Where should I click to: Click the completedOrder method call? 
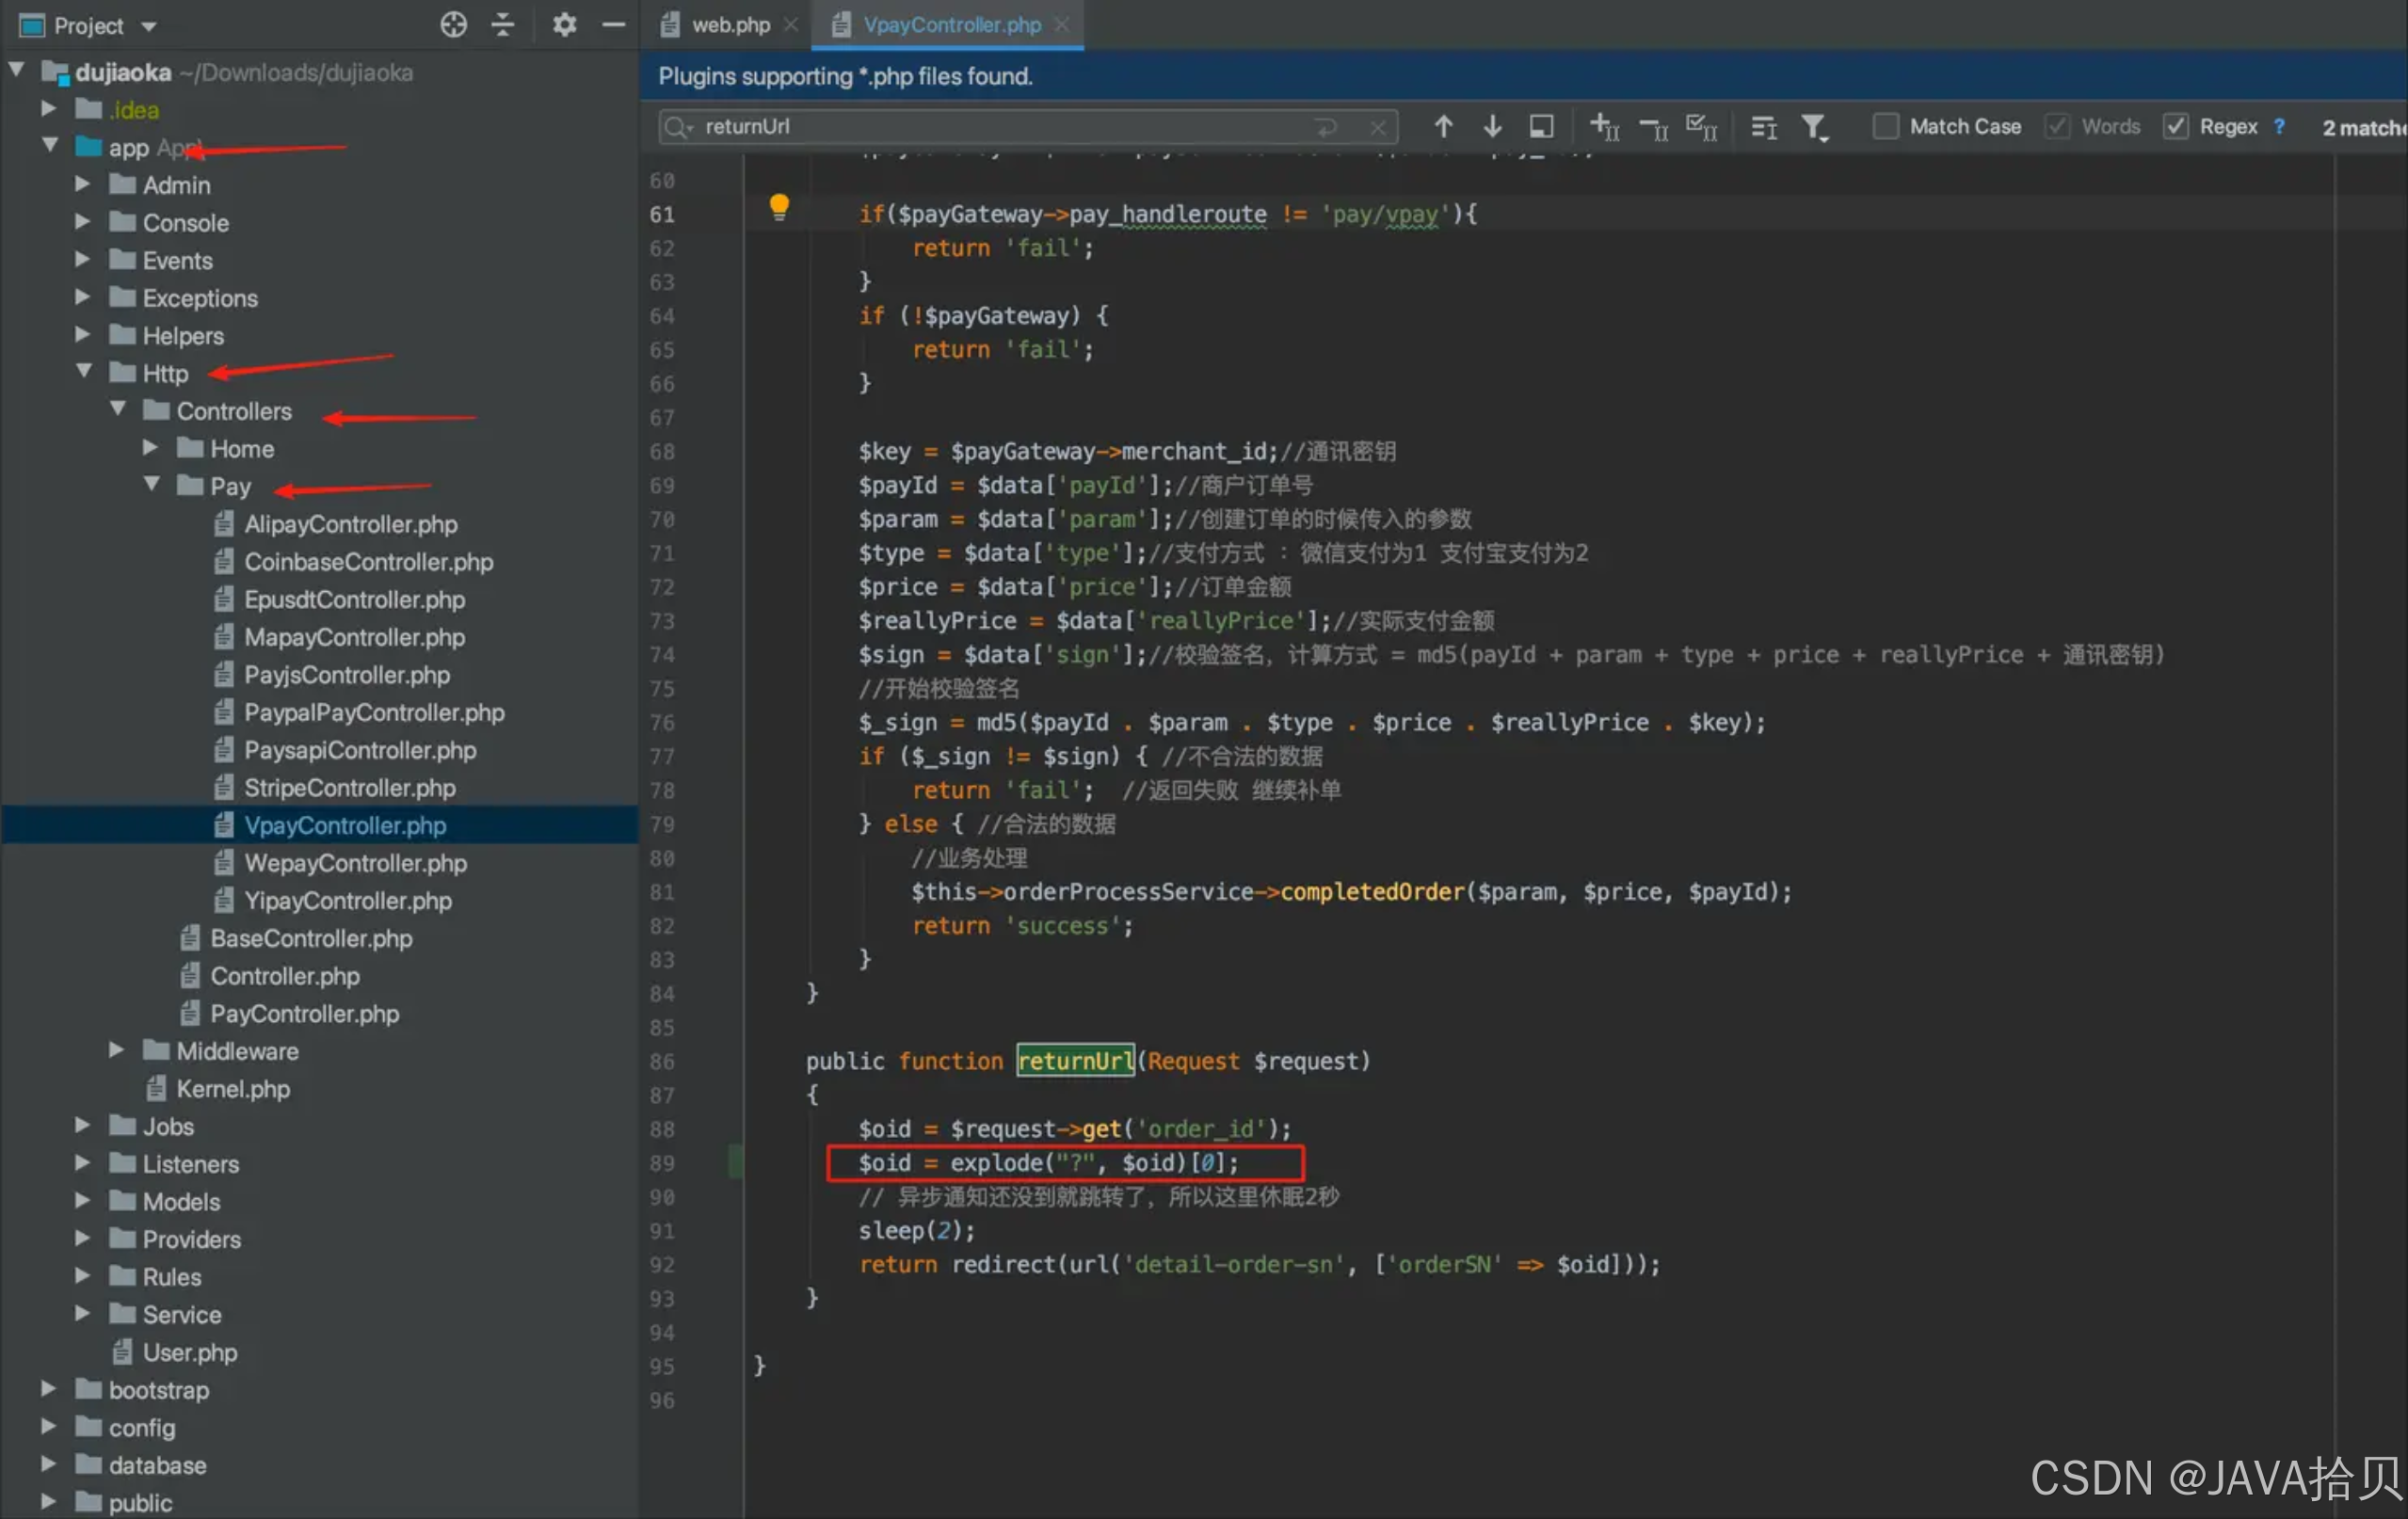pyautogui.click(x=1372, y=892)
